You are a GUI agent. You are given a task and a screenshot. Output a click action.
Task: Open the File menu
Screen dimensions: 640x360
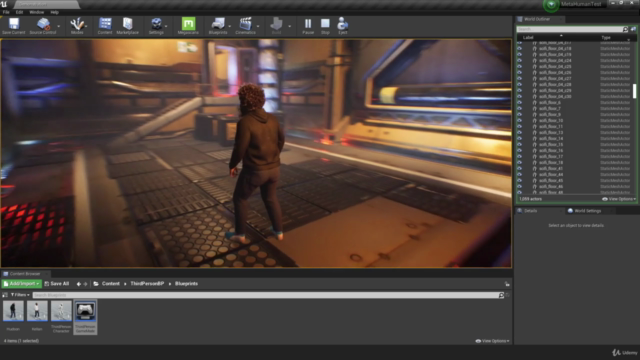[x=6, y=12]
